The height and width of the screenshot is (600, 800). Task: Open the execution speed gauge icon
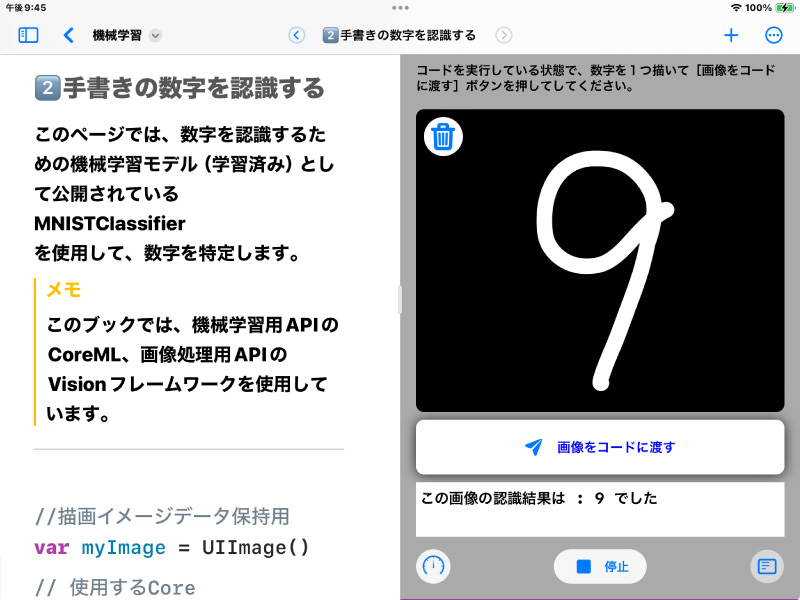pyautogui.click(x=433, y=566)
